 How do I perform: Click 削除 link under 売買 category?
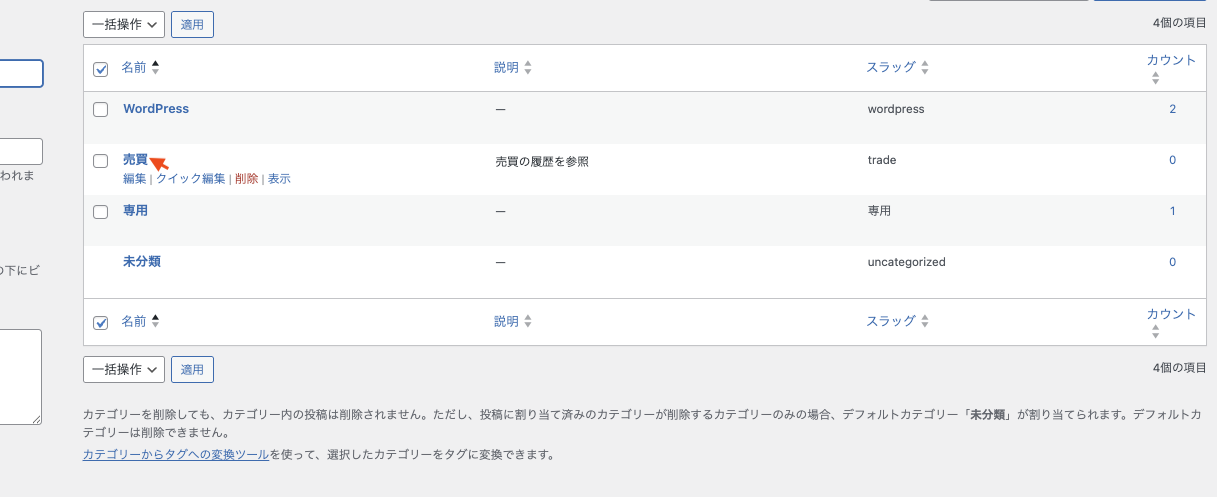[x=246, y=179]
